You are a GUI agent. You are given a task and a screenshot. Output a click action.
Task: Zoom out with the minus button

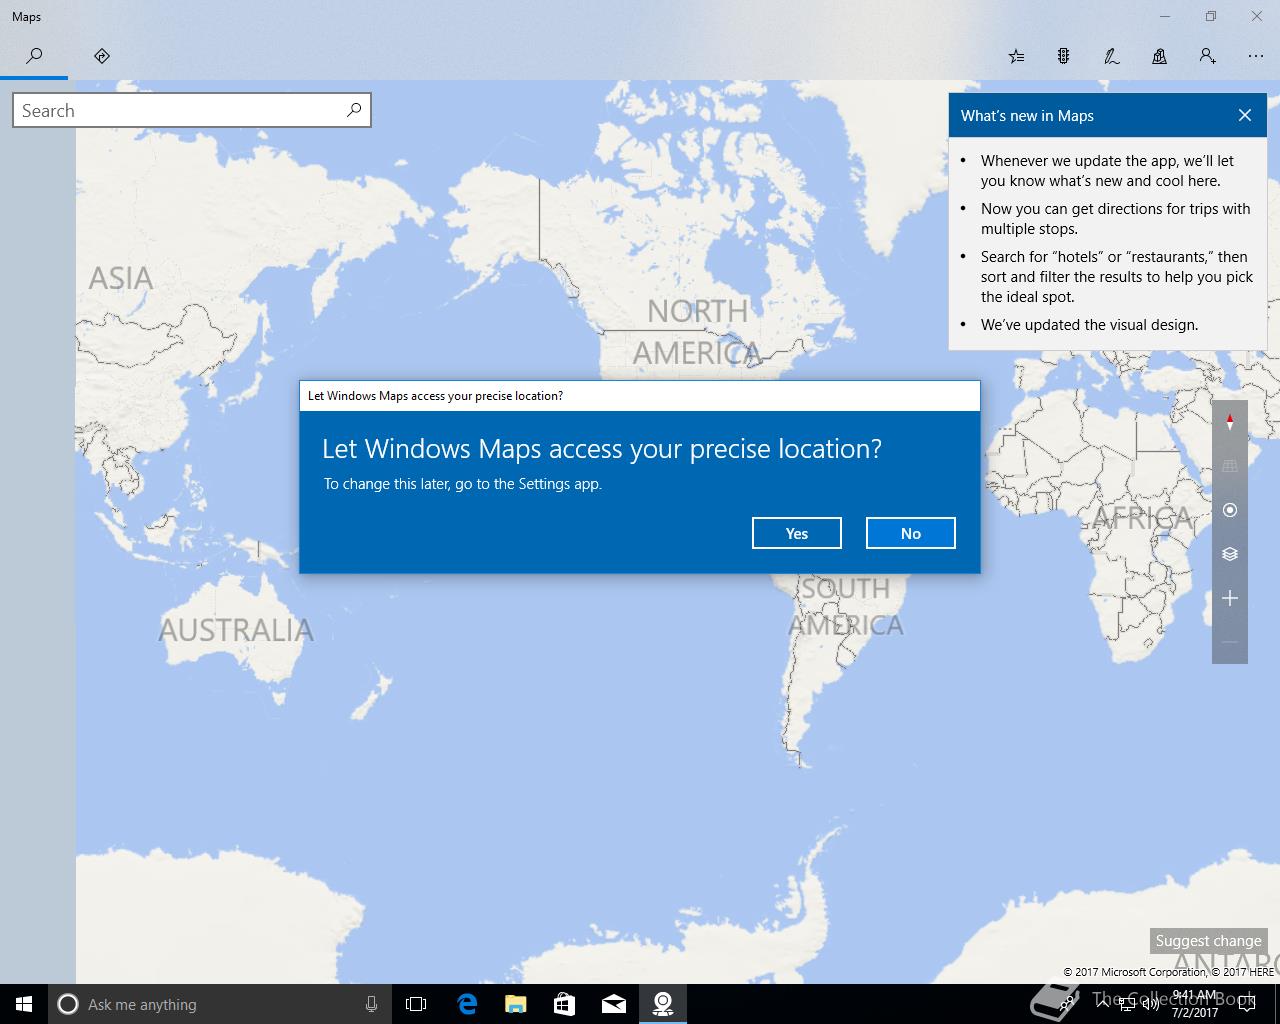[1230, 642]
